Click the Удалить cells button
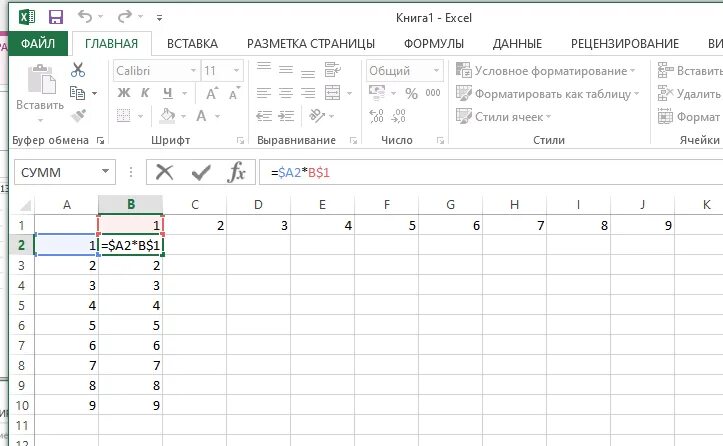This screenshot has height=446, width=723. pyautogui.click(x=689, y=94)
